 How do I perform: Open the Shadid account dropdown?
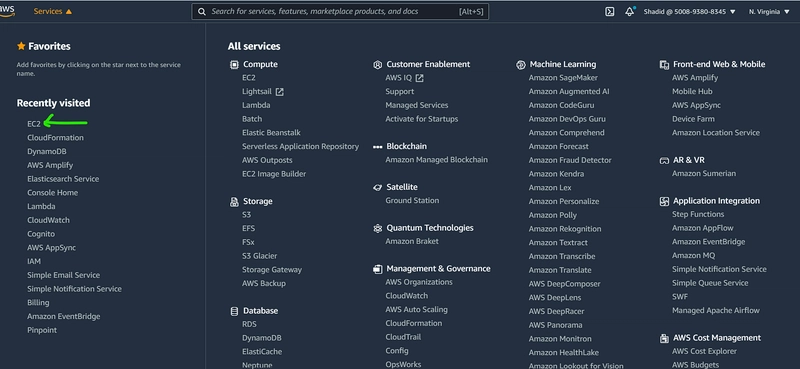pyautogui.click(x=689, y=12)
